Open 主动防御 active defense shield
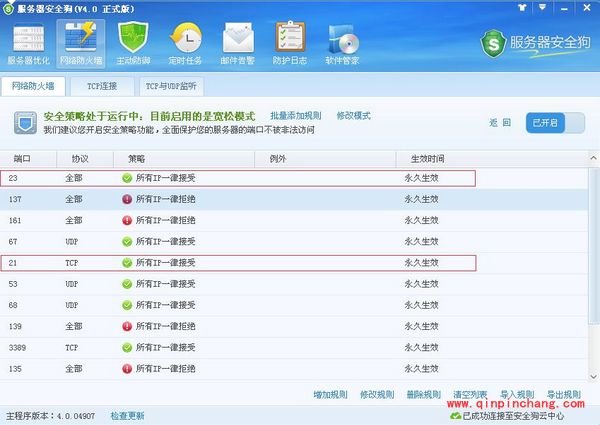The width and height of the screenshot is (600, 425). point(133,44)
